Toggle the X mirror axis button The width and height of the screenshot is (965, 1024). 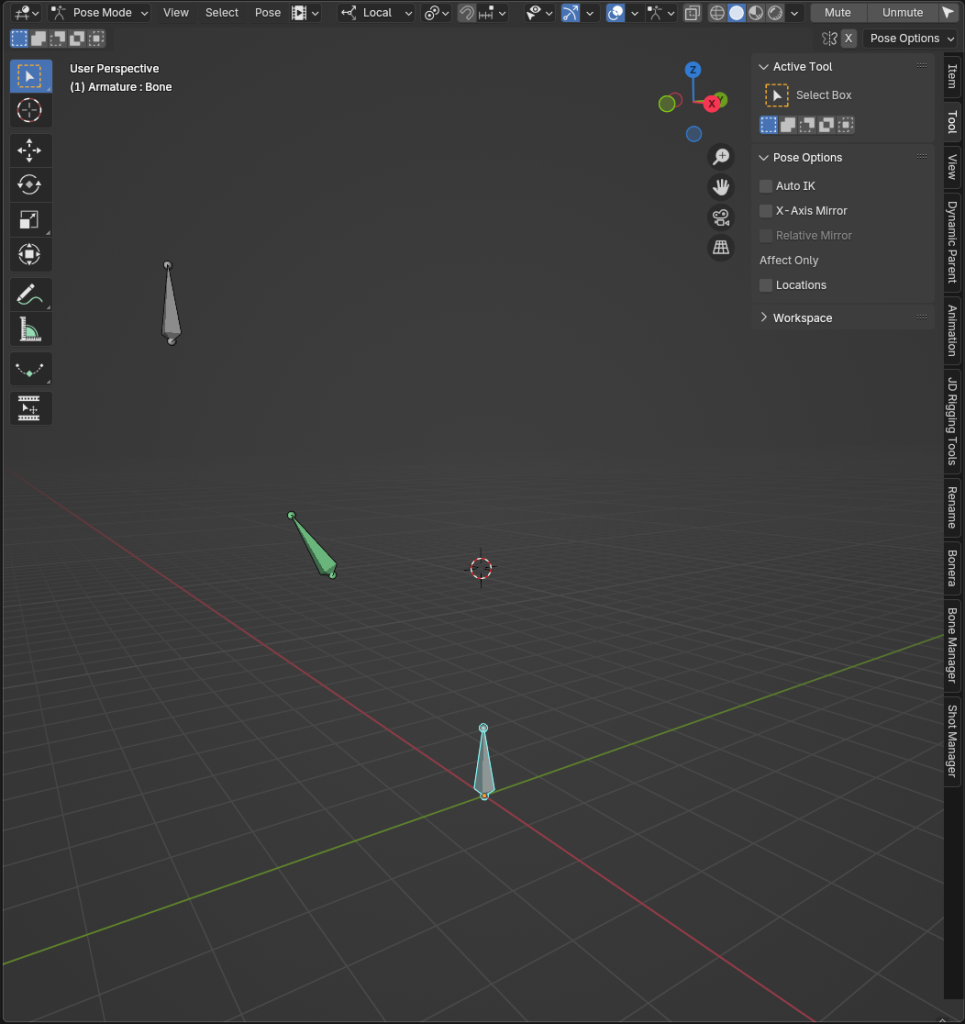click(x=848, y=39)
